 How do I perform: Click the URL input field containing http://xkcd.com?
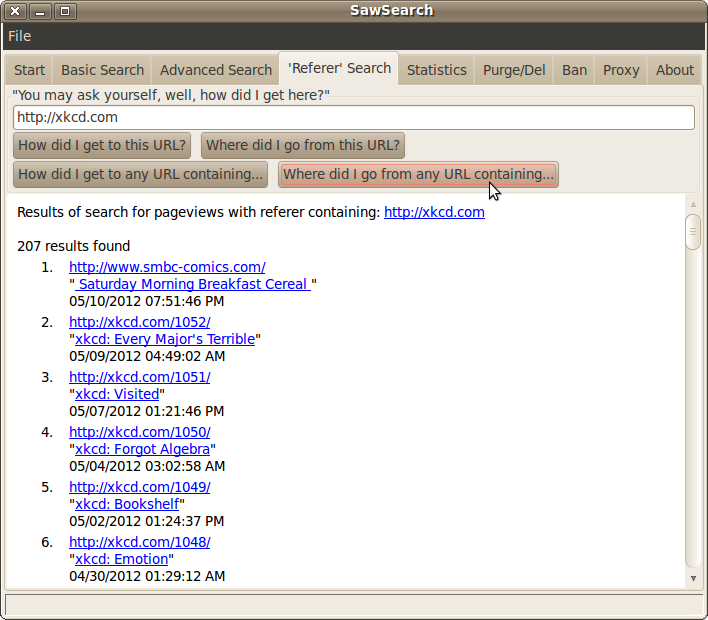(354, 117)
